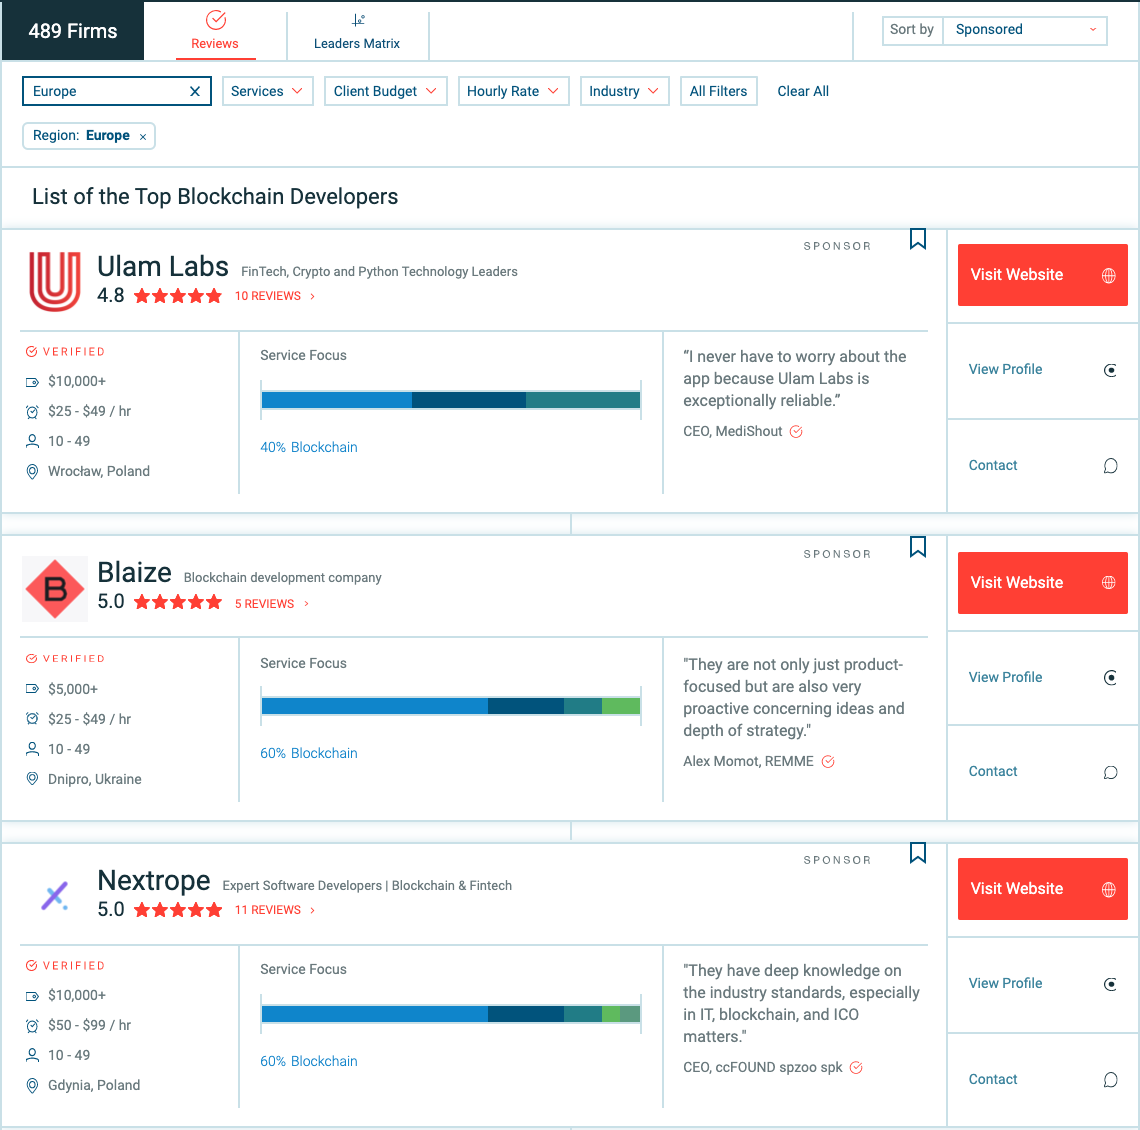Image resolution: width=1140 pixels, height=1130 pixels.
Task: Click verified check beside CEO, ccFOUND spzoo spk
Action: point(856,1067)
